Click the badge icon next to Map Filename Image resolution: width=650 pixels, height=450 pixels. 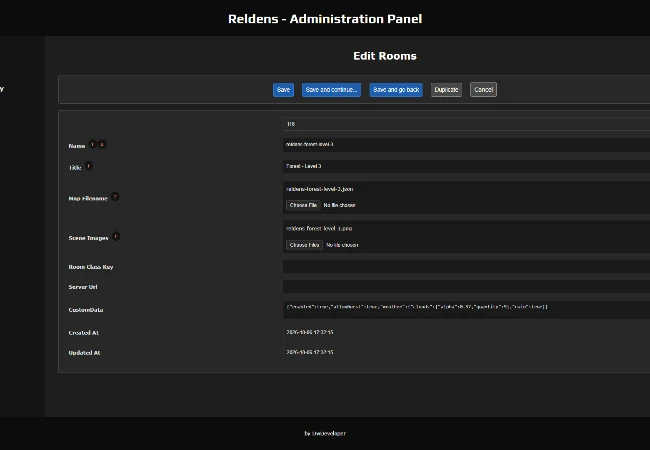tap(115, 196)
